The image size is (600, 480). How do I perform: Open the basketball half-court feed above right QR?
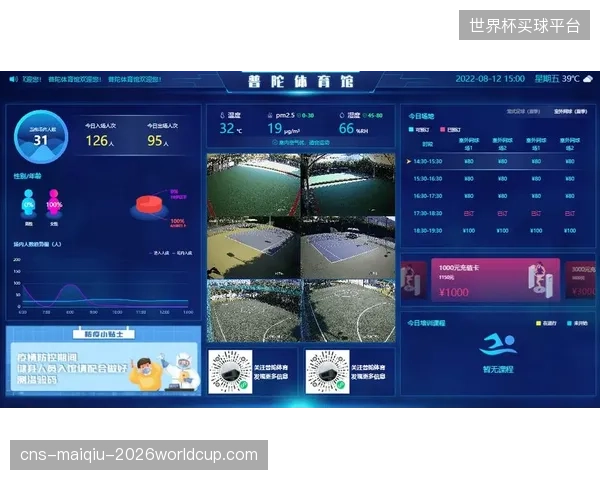[x=349, y=311]
